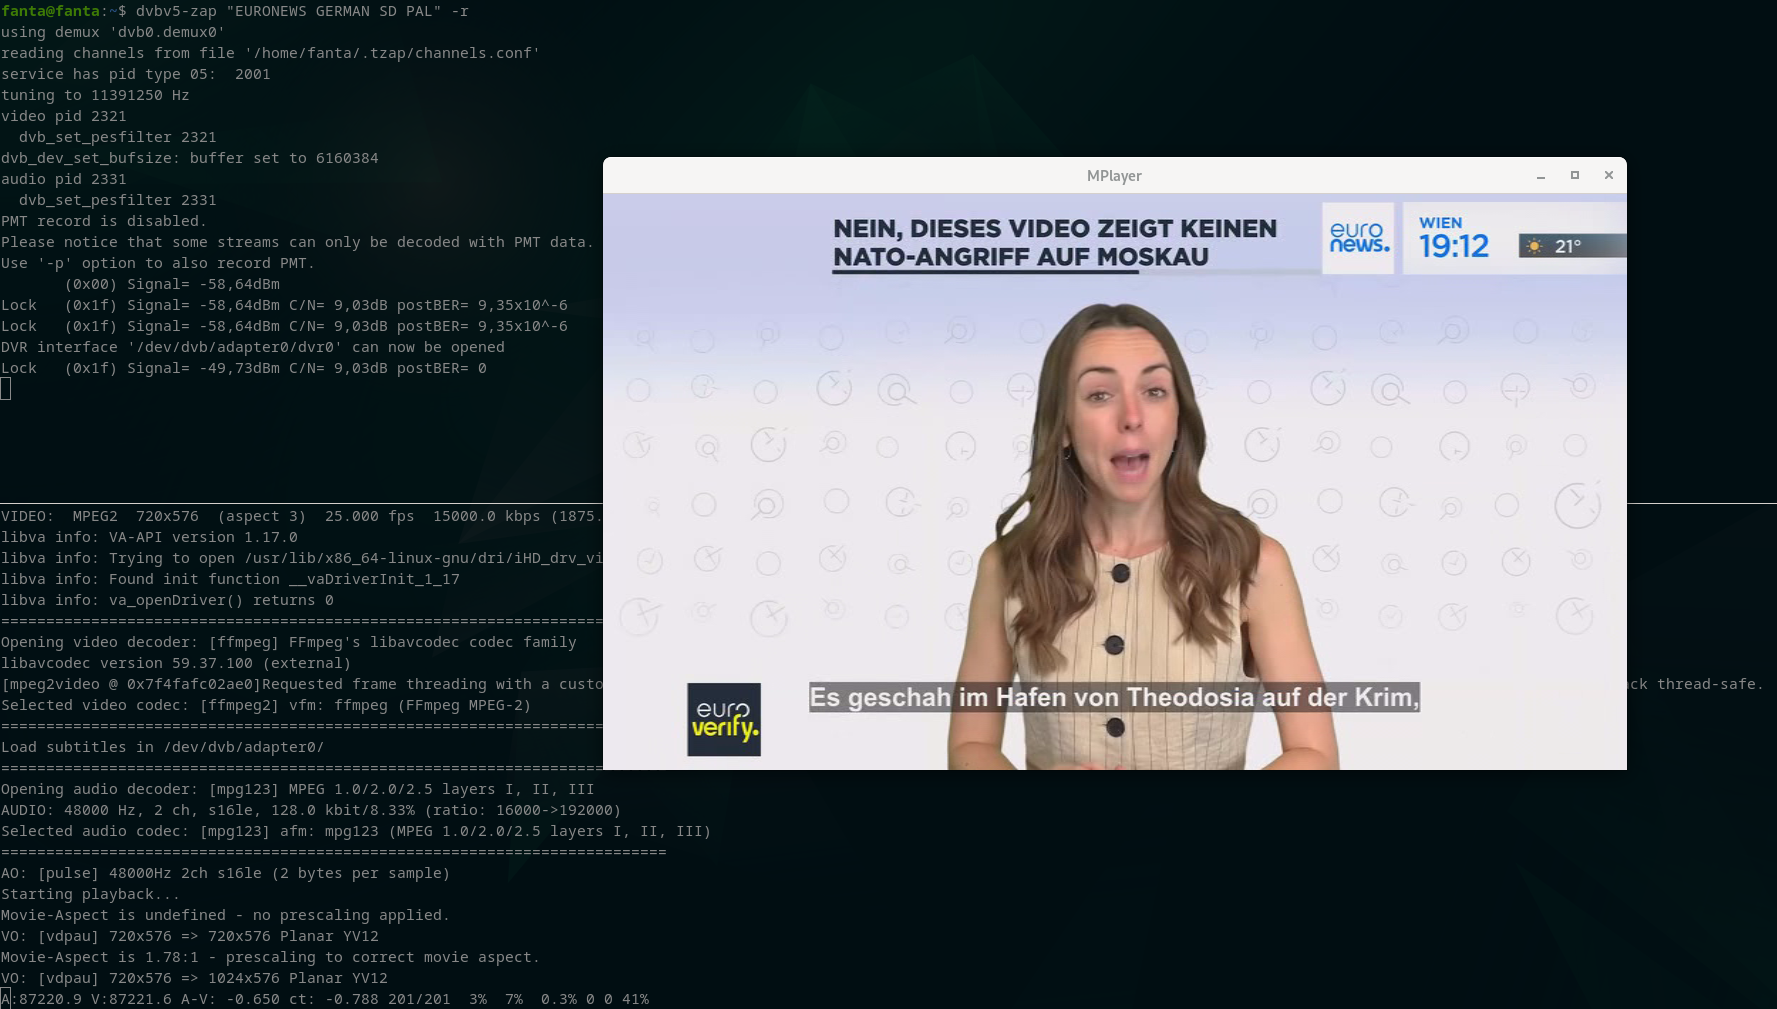The width and height of the screenshot is (1777, 1009).
Task: Click the A:87220.9 playback status line
Action: 324,999
